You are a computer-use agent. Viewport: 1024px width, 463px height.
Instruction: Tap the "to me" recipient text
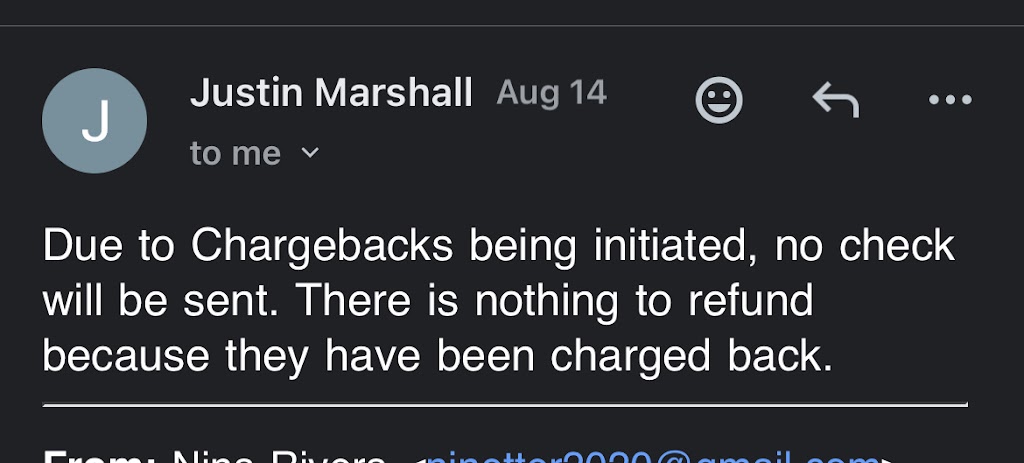235,153
